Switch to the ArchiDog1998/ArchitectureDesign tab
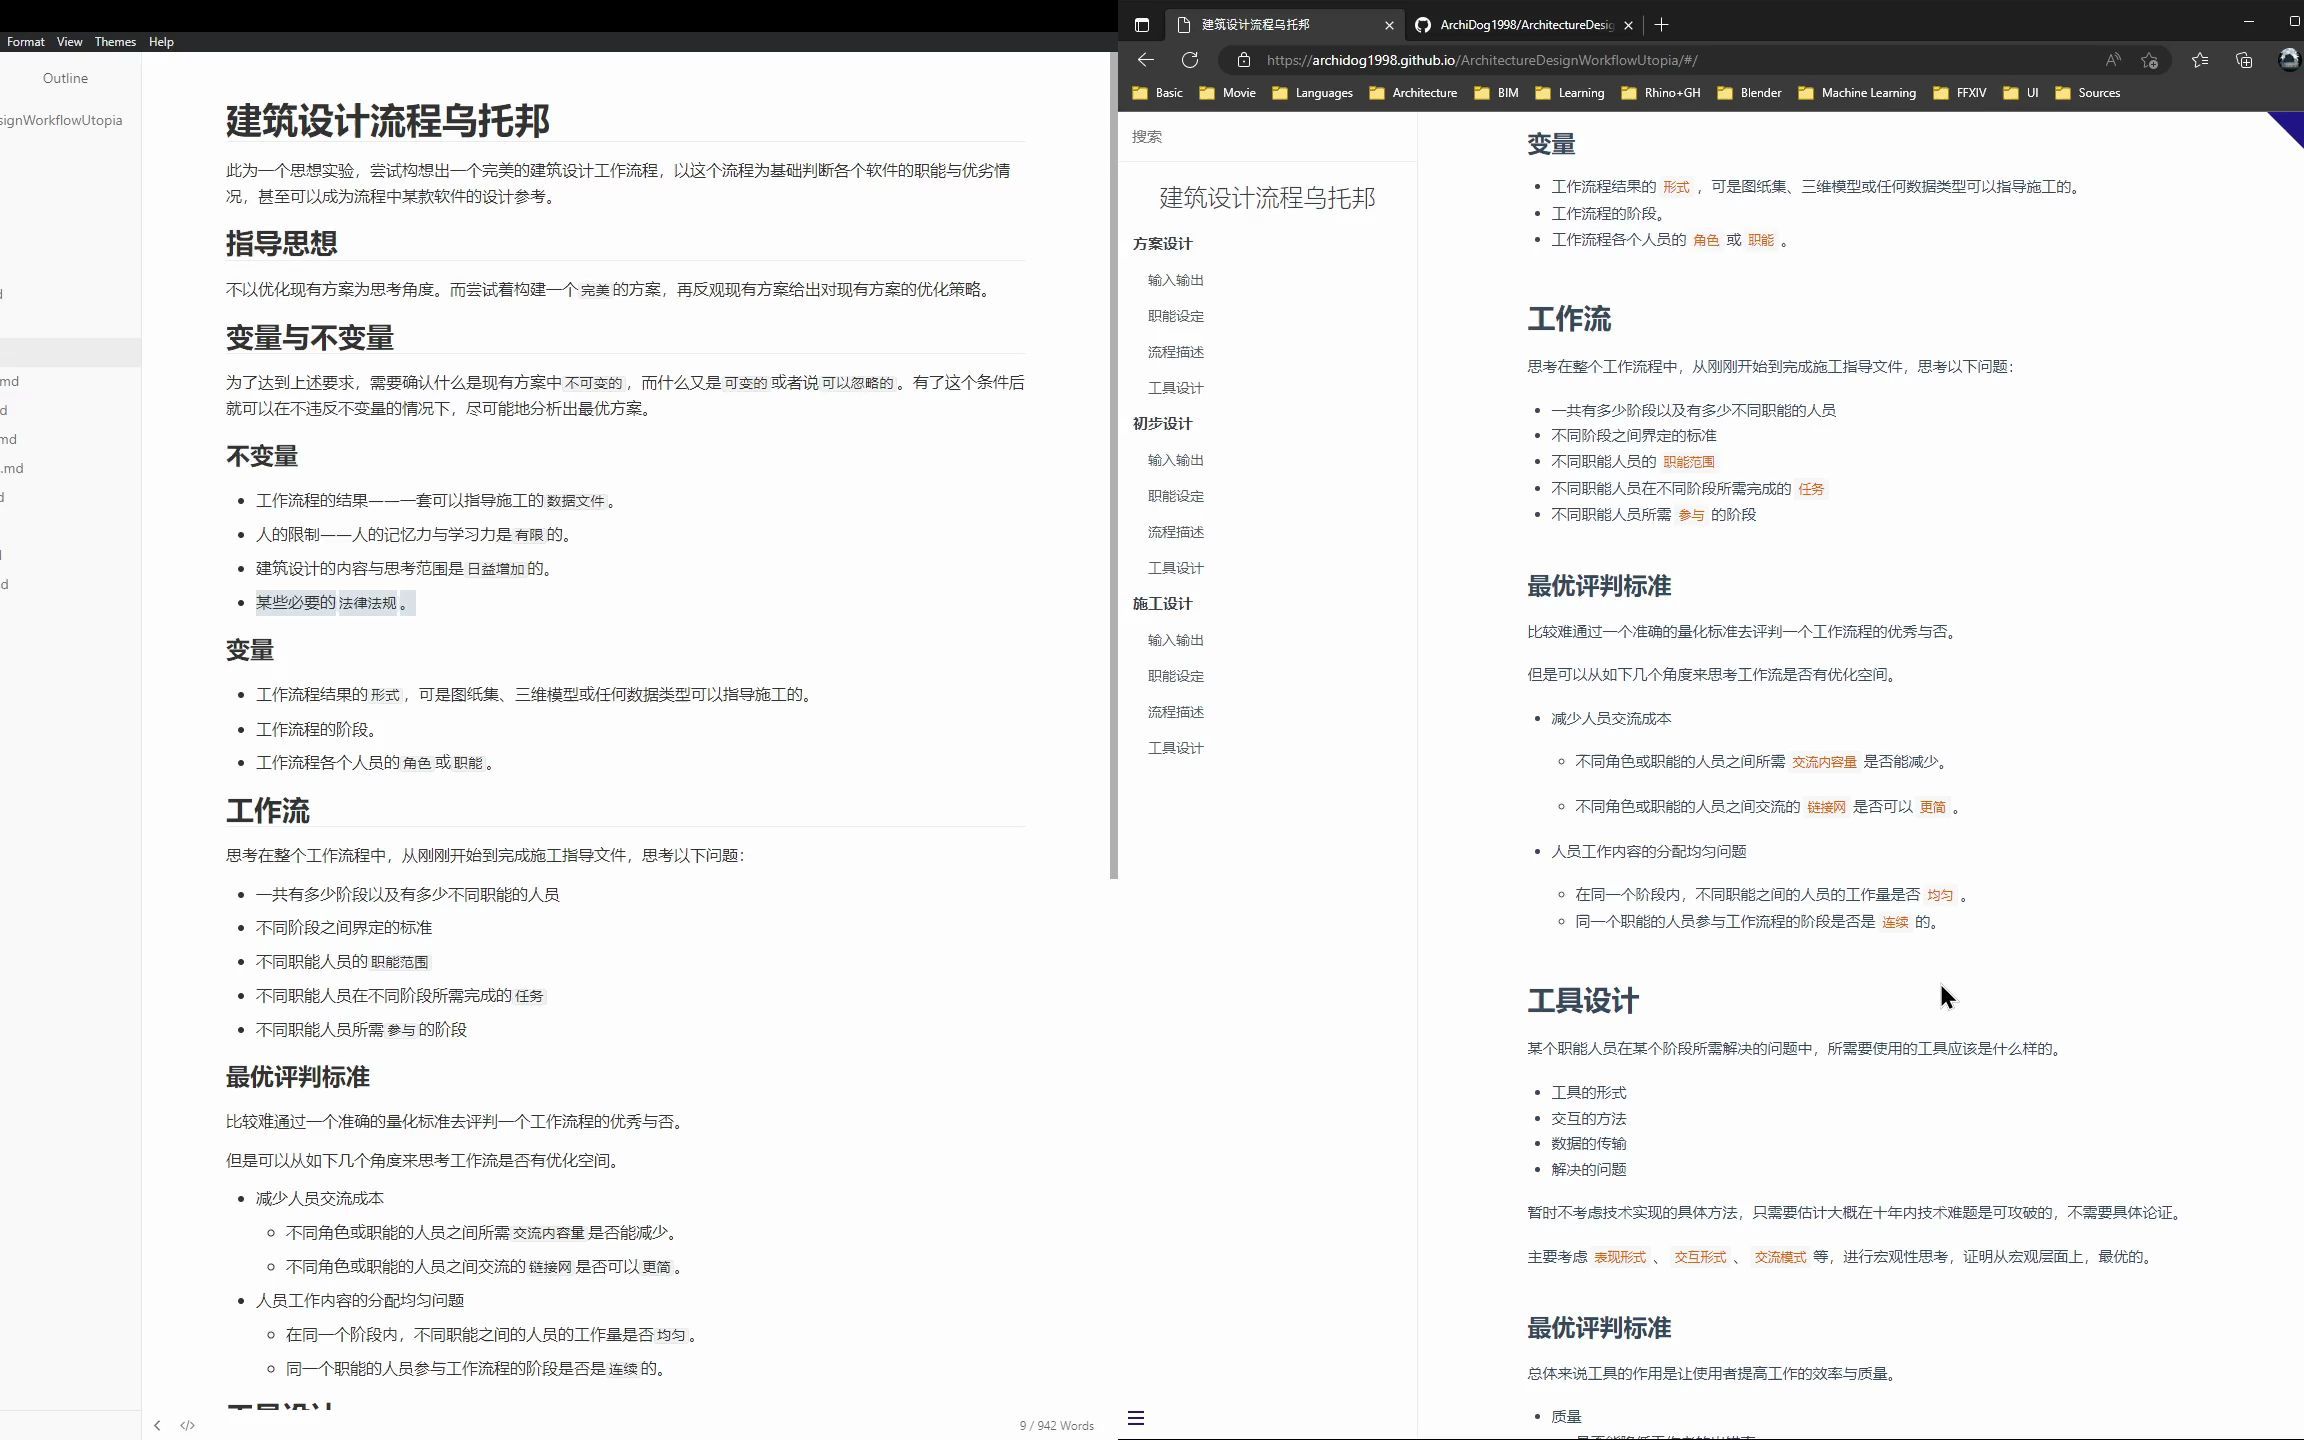 pos(1526,25)
